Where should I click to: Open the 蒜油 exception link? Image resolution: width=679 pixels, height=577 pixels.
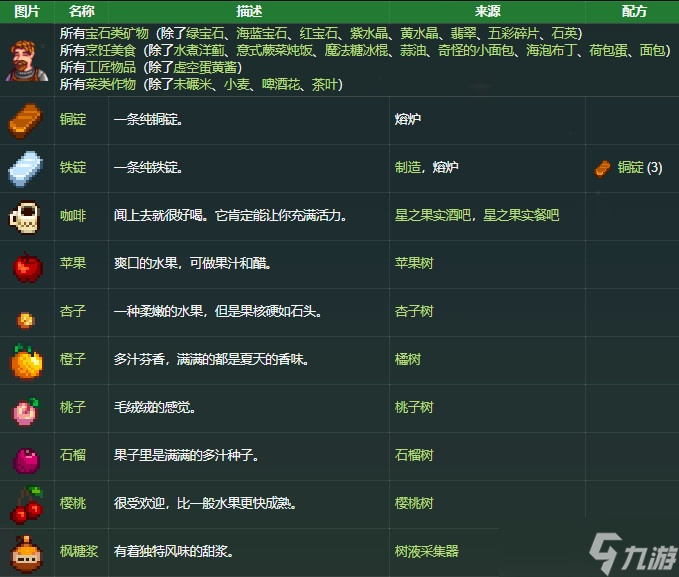[413, 50]
